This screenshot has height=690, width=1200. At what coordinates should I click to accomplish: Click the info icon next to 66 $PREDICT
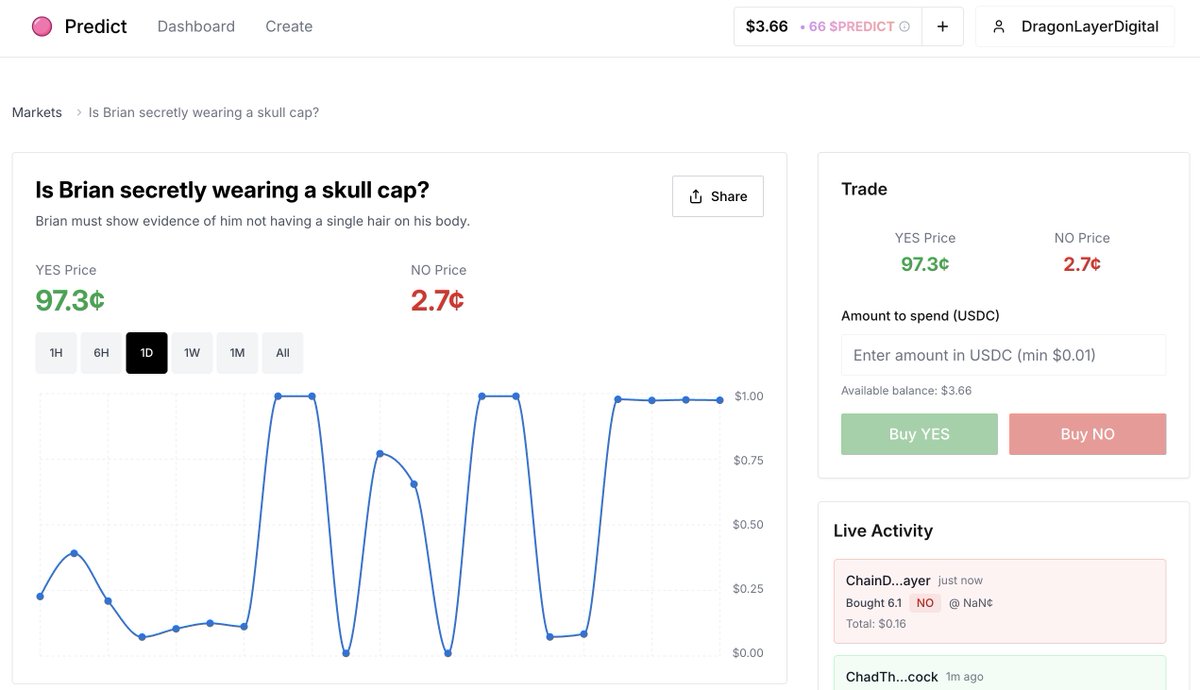point(905,27)
